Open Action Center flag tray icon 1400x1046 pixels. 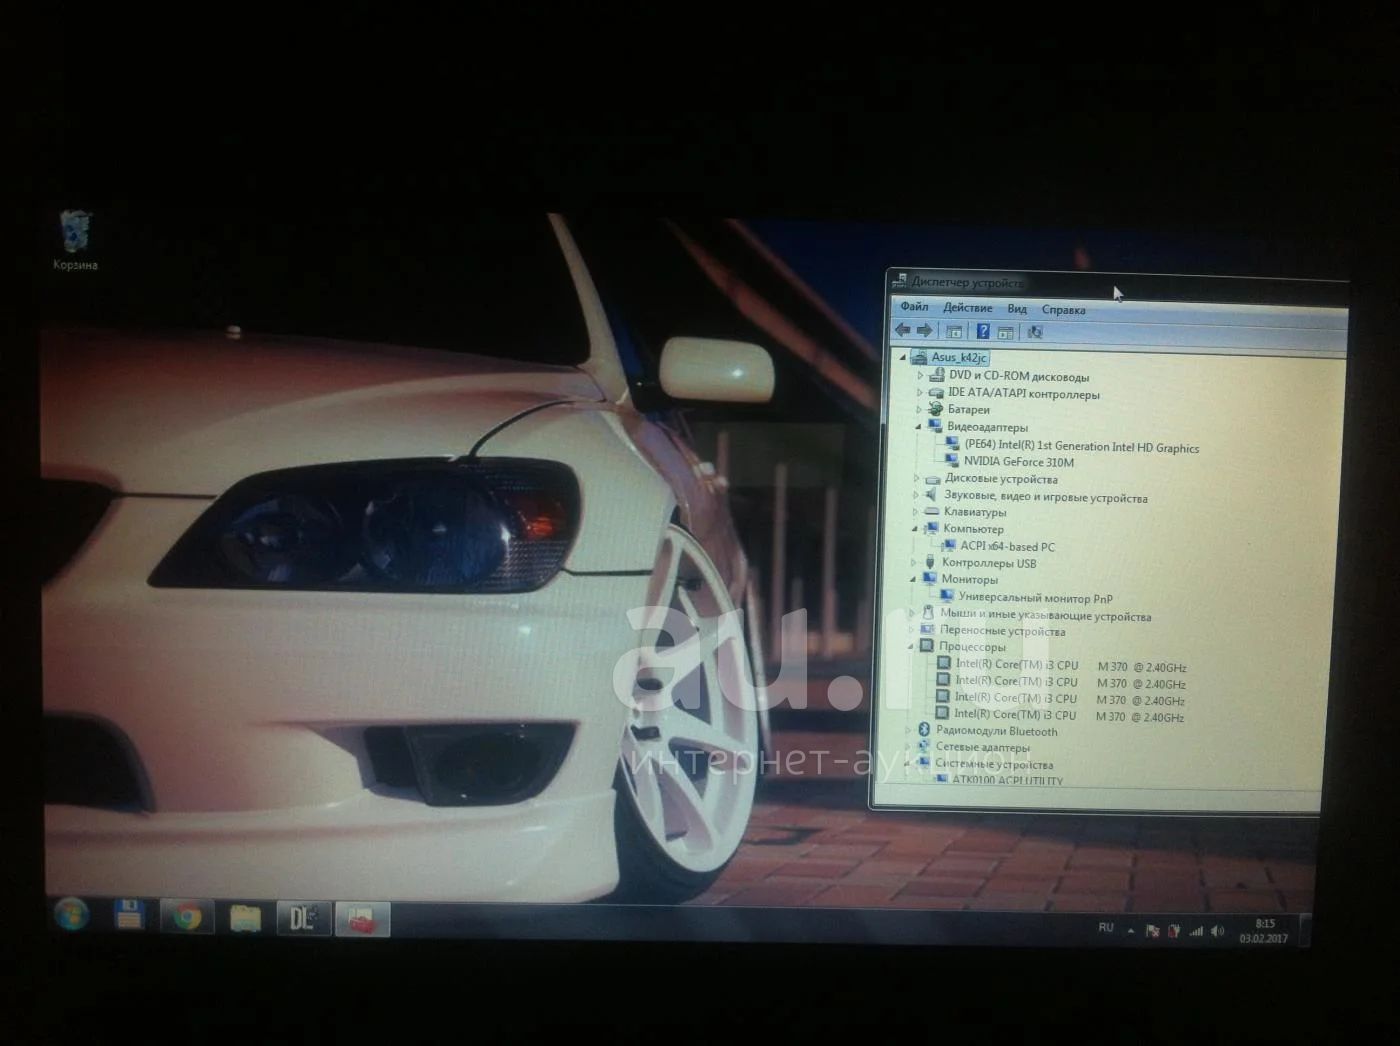[1152, 930]
